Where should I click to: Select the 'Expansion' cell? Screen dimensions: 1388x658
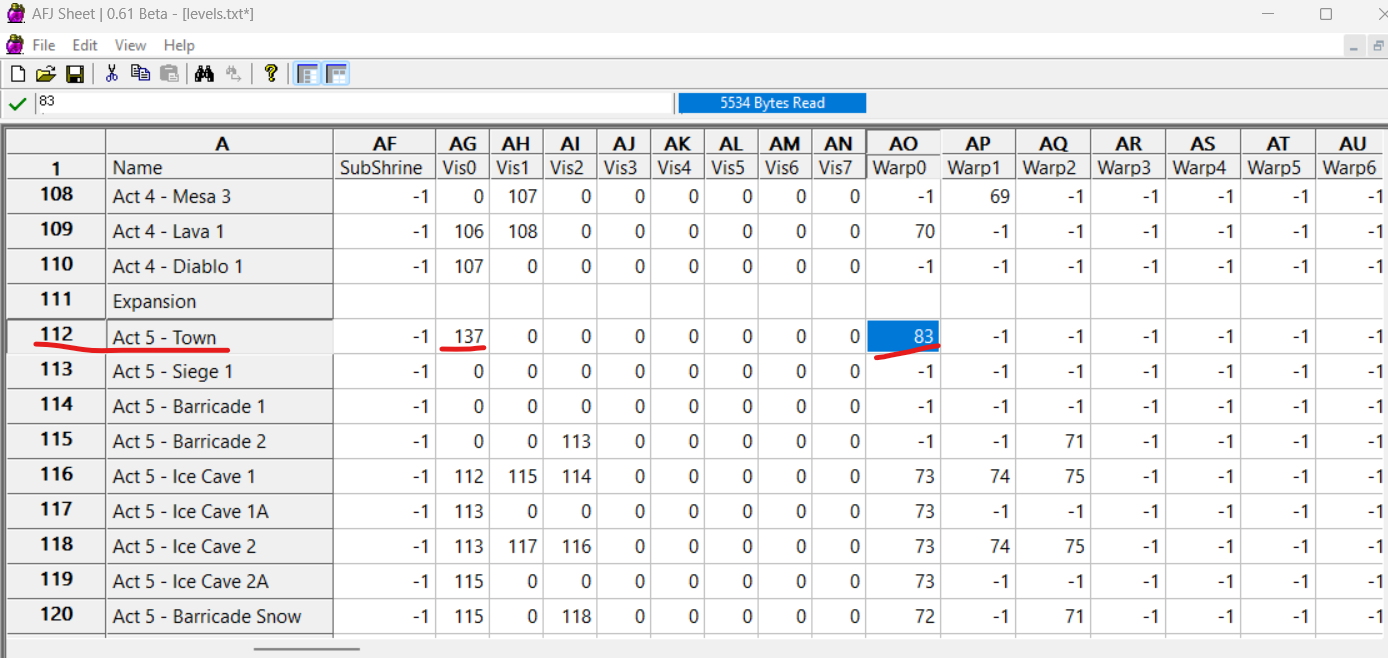tap(220, 301)
